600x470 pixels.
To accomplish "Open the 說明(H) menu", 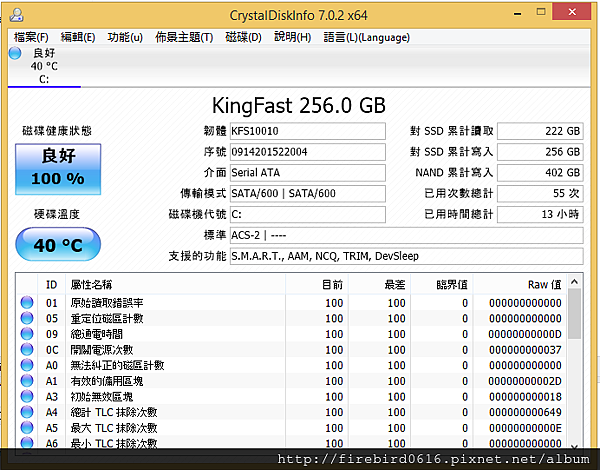I will click(x=292, y=38).
